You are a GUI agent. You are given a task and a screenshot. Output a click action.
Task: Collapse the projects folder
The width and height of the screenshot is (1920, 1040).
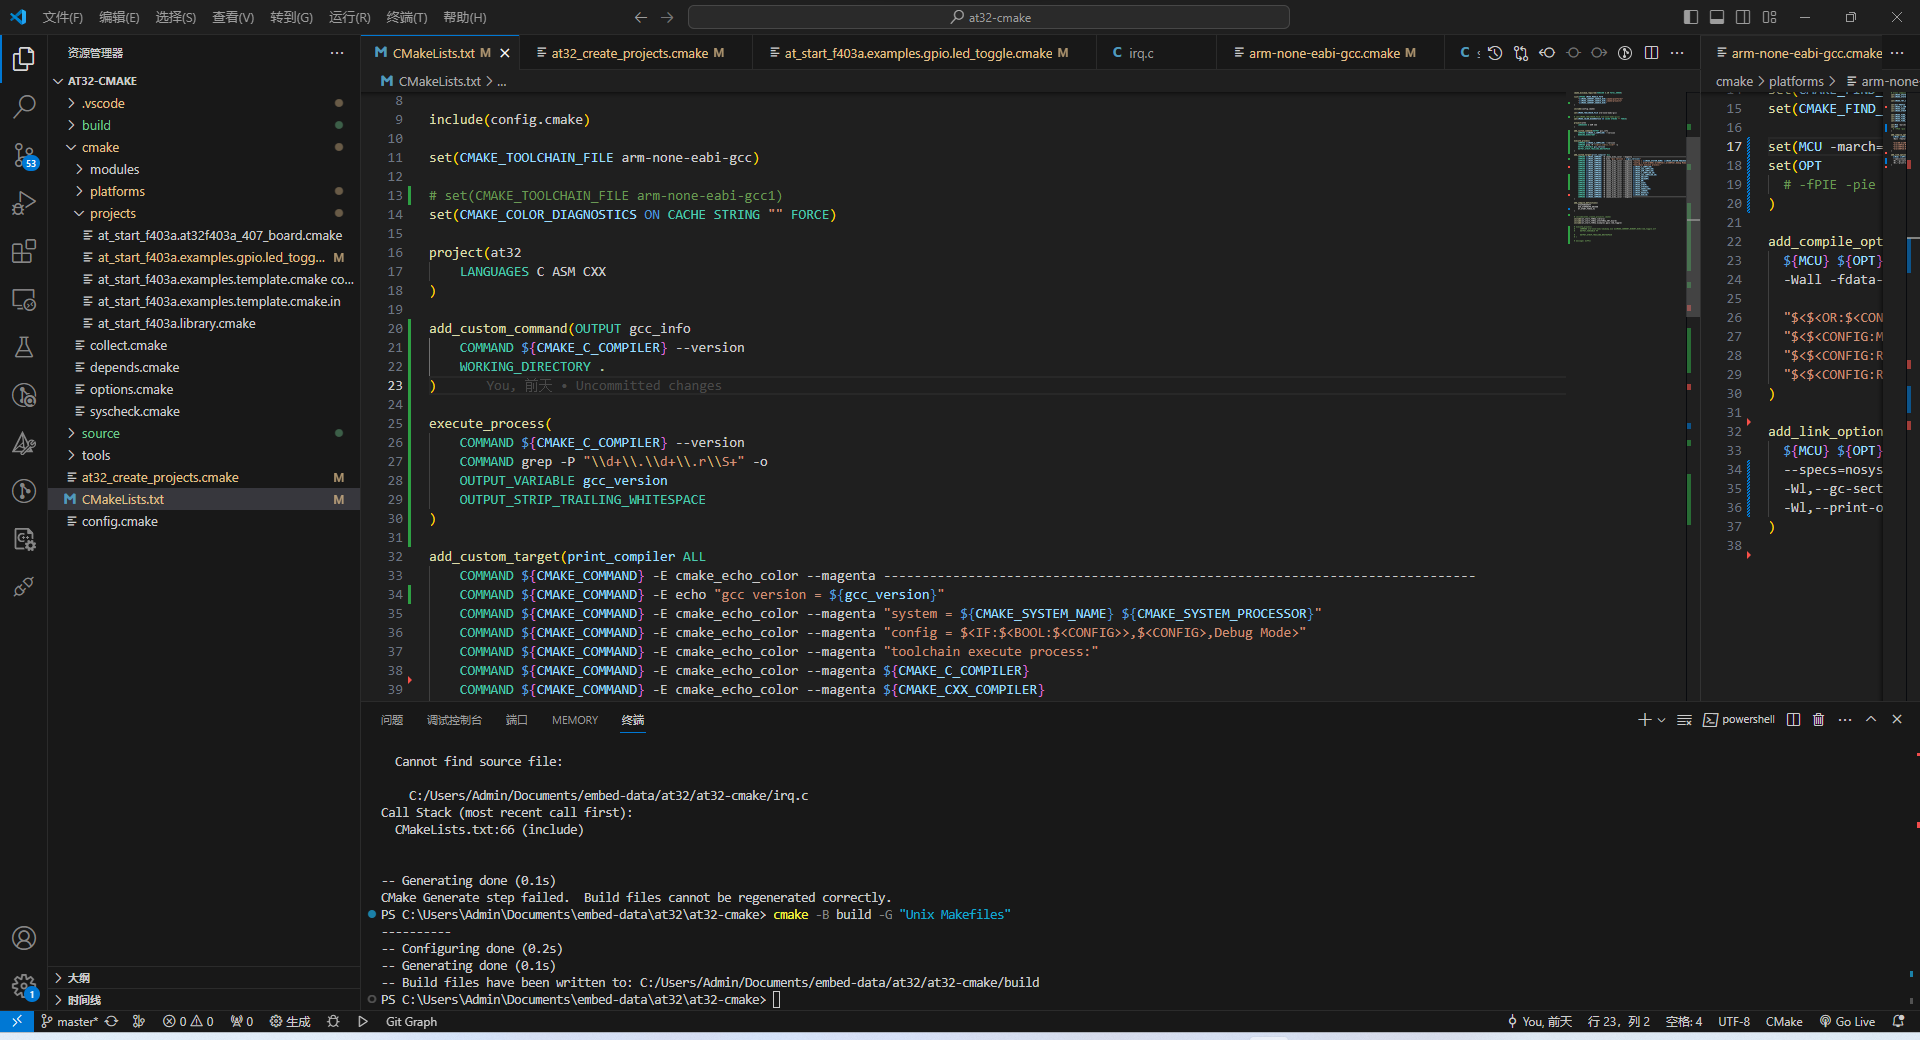[204, 213]
